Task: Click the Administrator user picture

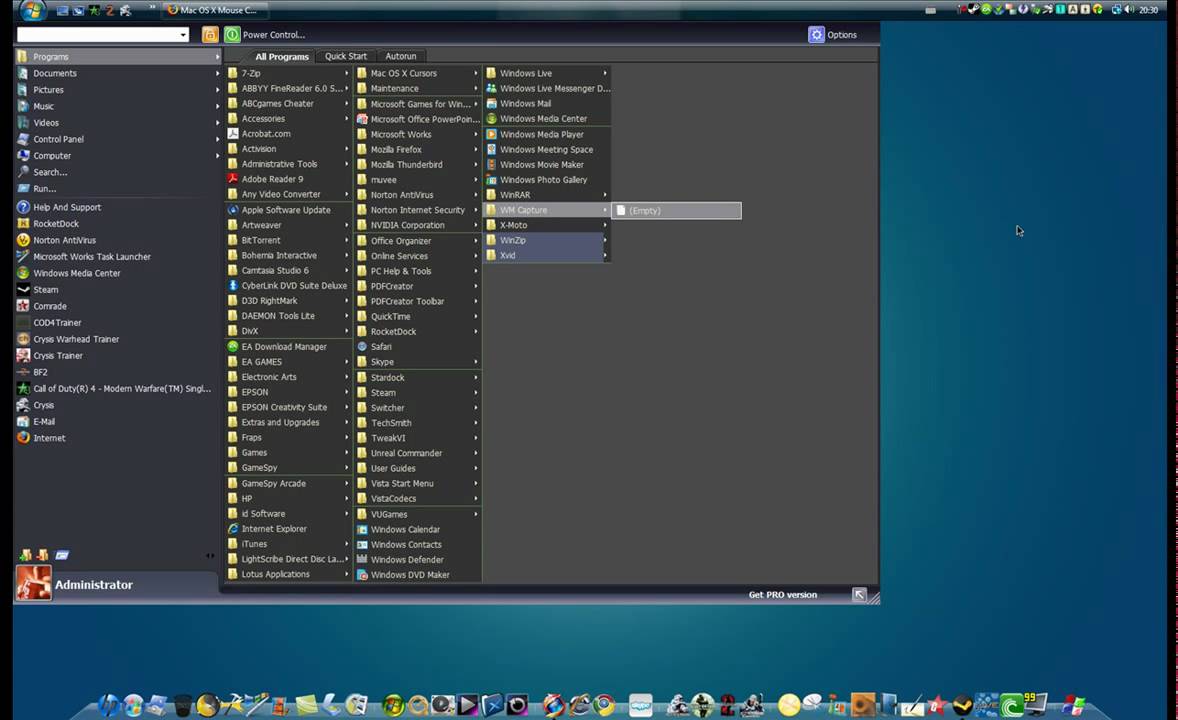Action: [x=34, y=583]
